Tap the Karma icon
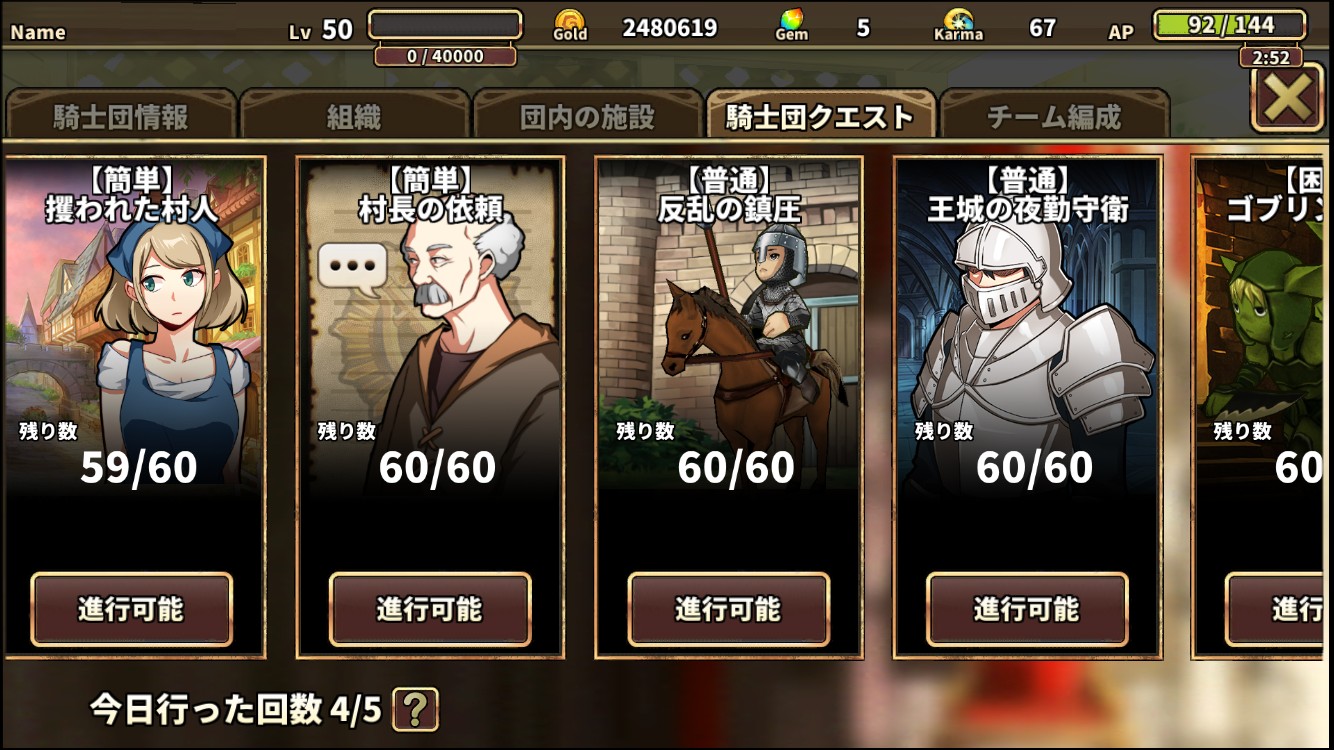Viewport: 1334px width, 750px height. pos(958,19)
